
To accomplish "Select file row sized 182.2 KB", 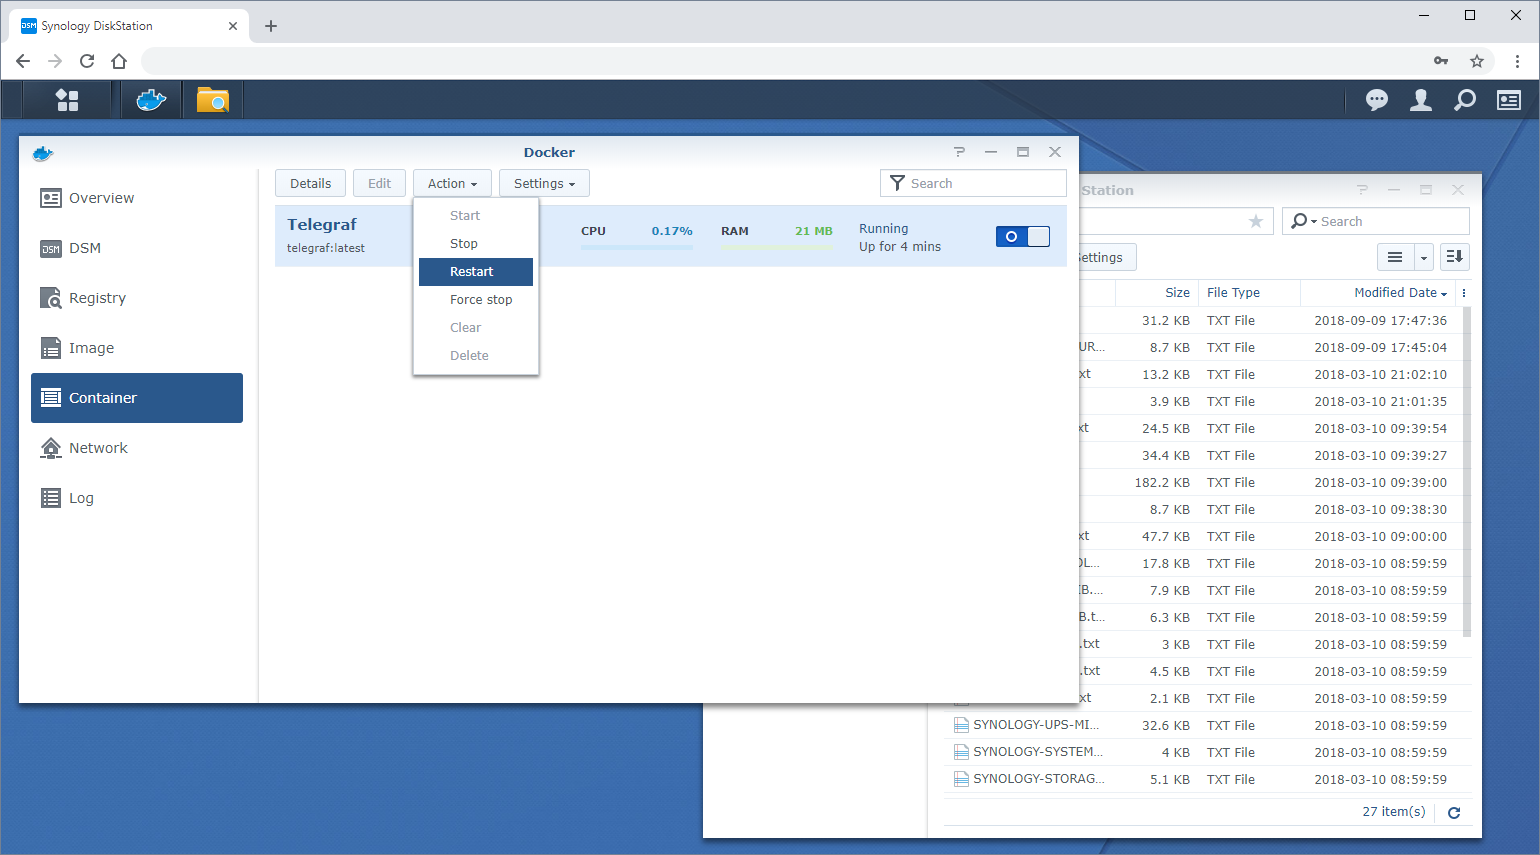I will coord(1270,483).
